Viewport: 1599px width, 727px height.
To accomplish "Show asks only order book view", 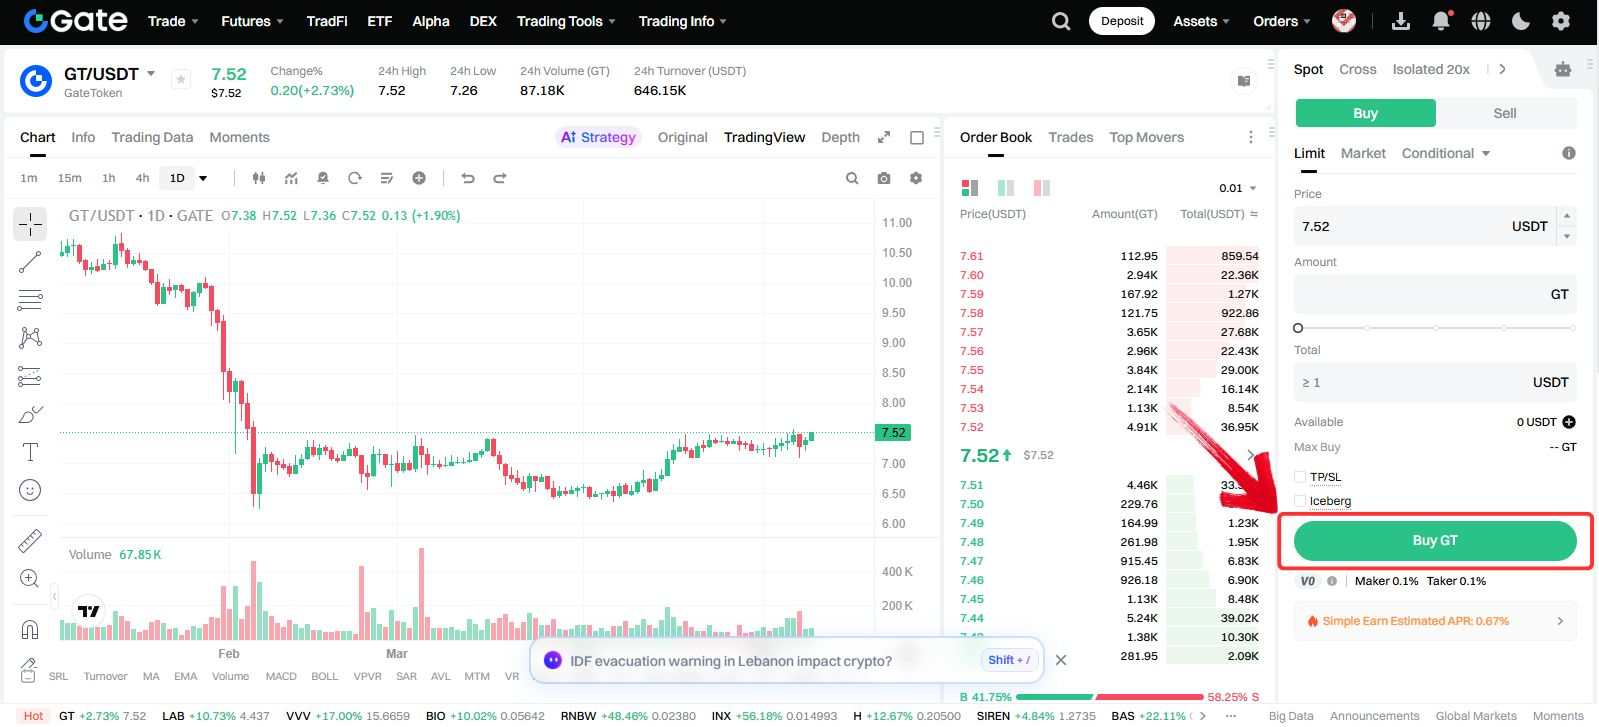I will pos(1042,188).
